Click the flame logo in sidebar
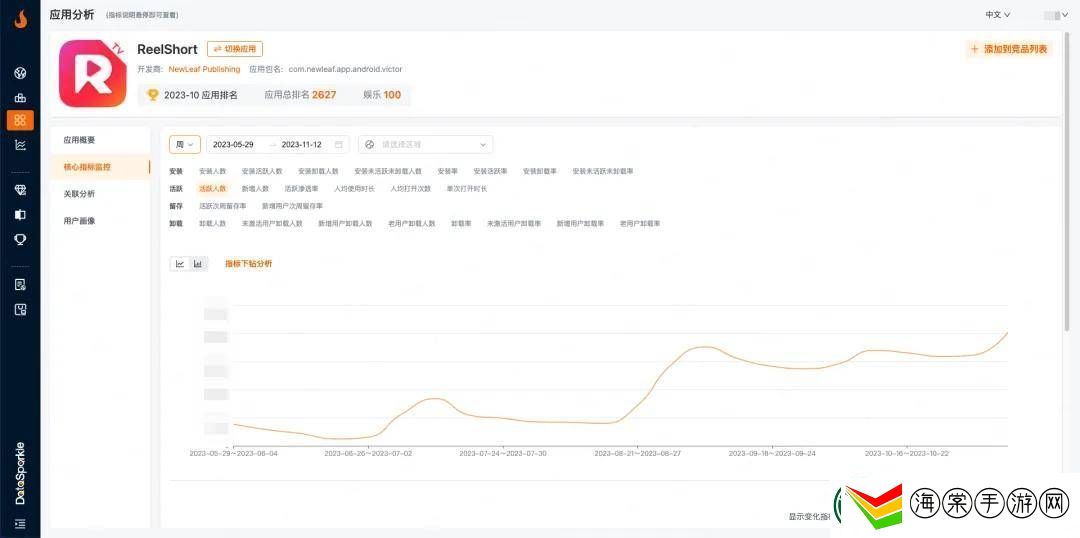Screen dimensions: 1080x538 20,19
